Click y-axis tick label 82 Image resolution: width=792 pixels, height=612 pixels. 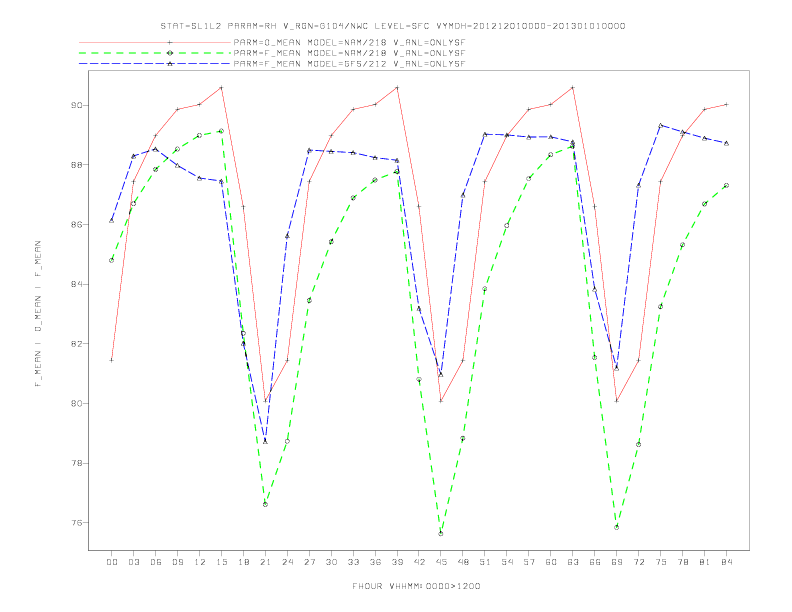click(x=77, y=344)
